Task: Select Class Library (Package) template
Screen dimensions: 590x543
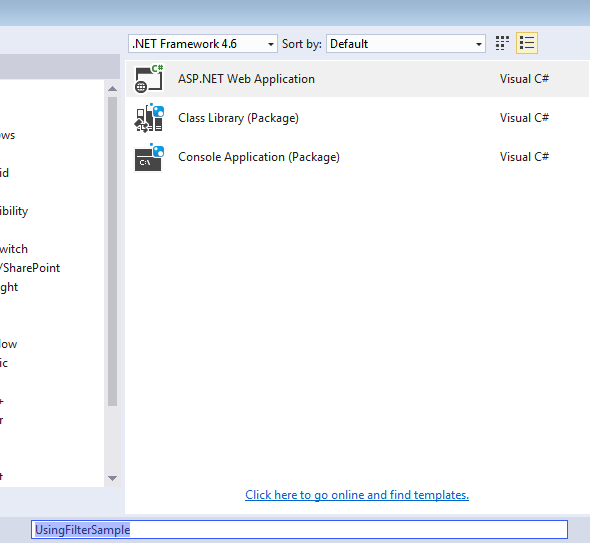Action: pos(357,118)
